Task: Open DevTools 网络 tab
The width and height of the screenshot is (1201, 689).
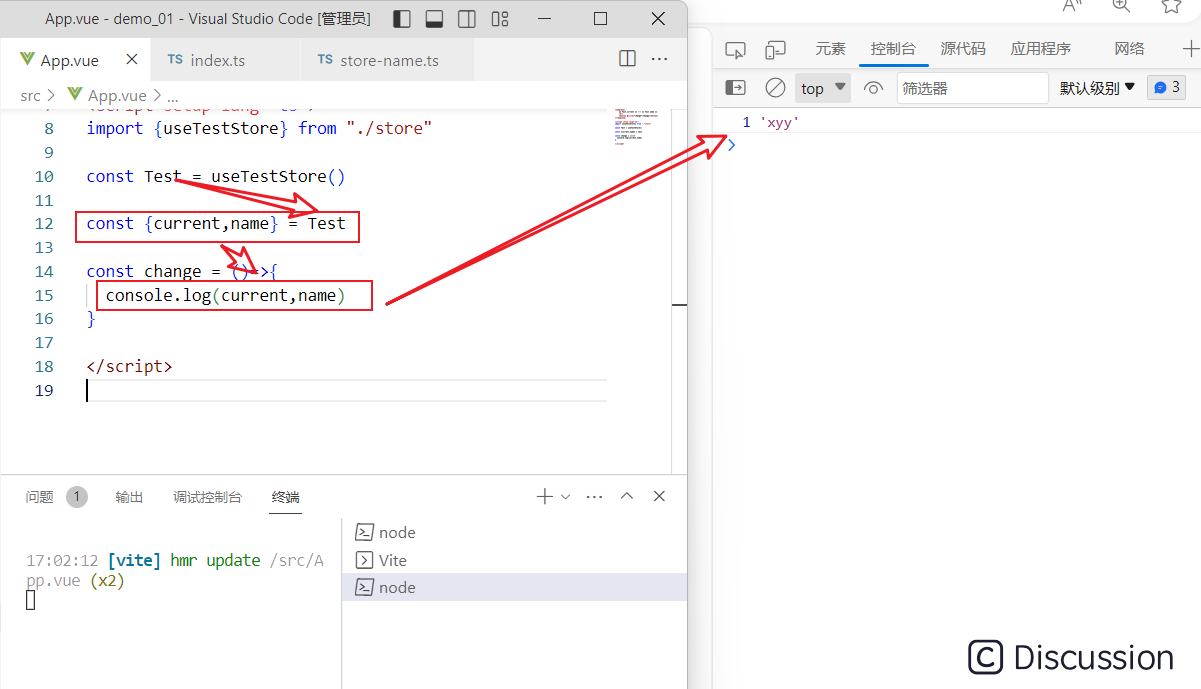Action: [1129, 48]
